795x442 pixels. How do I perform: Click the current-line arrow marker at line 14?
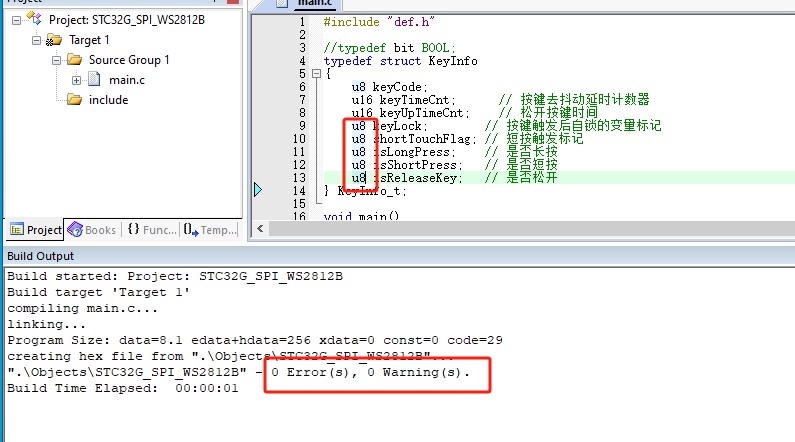click(258, 190)
